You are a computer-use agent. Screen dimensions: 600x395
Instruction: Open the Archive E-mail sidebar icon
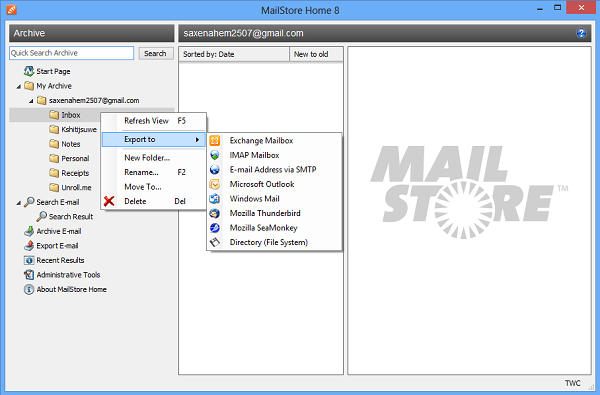[29, 231]
